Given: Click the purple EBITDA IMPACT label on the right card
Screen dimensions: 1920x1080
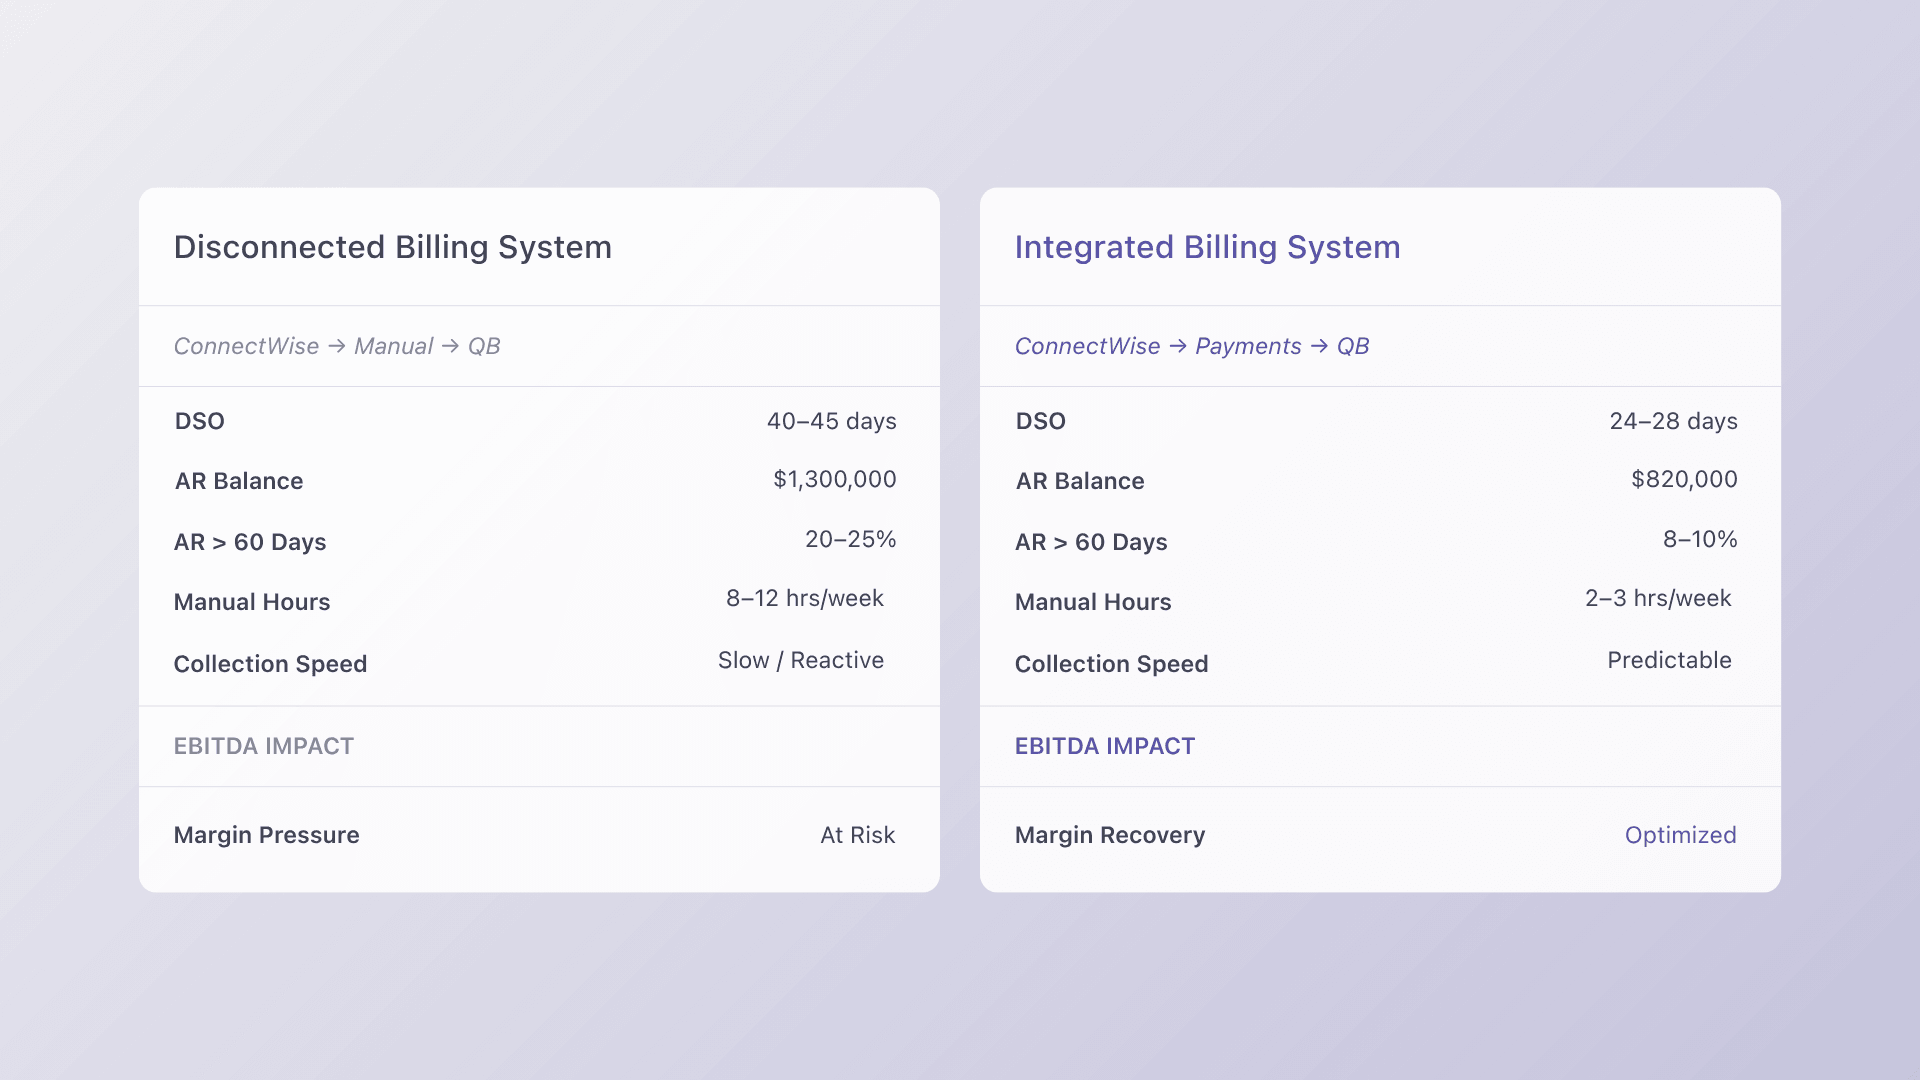Looking at the screenshot, I should pyautogui.click(x=1104, y=746).
